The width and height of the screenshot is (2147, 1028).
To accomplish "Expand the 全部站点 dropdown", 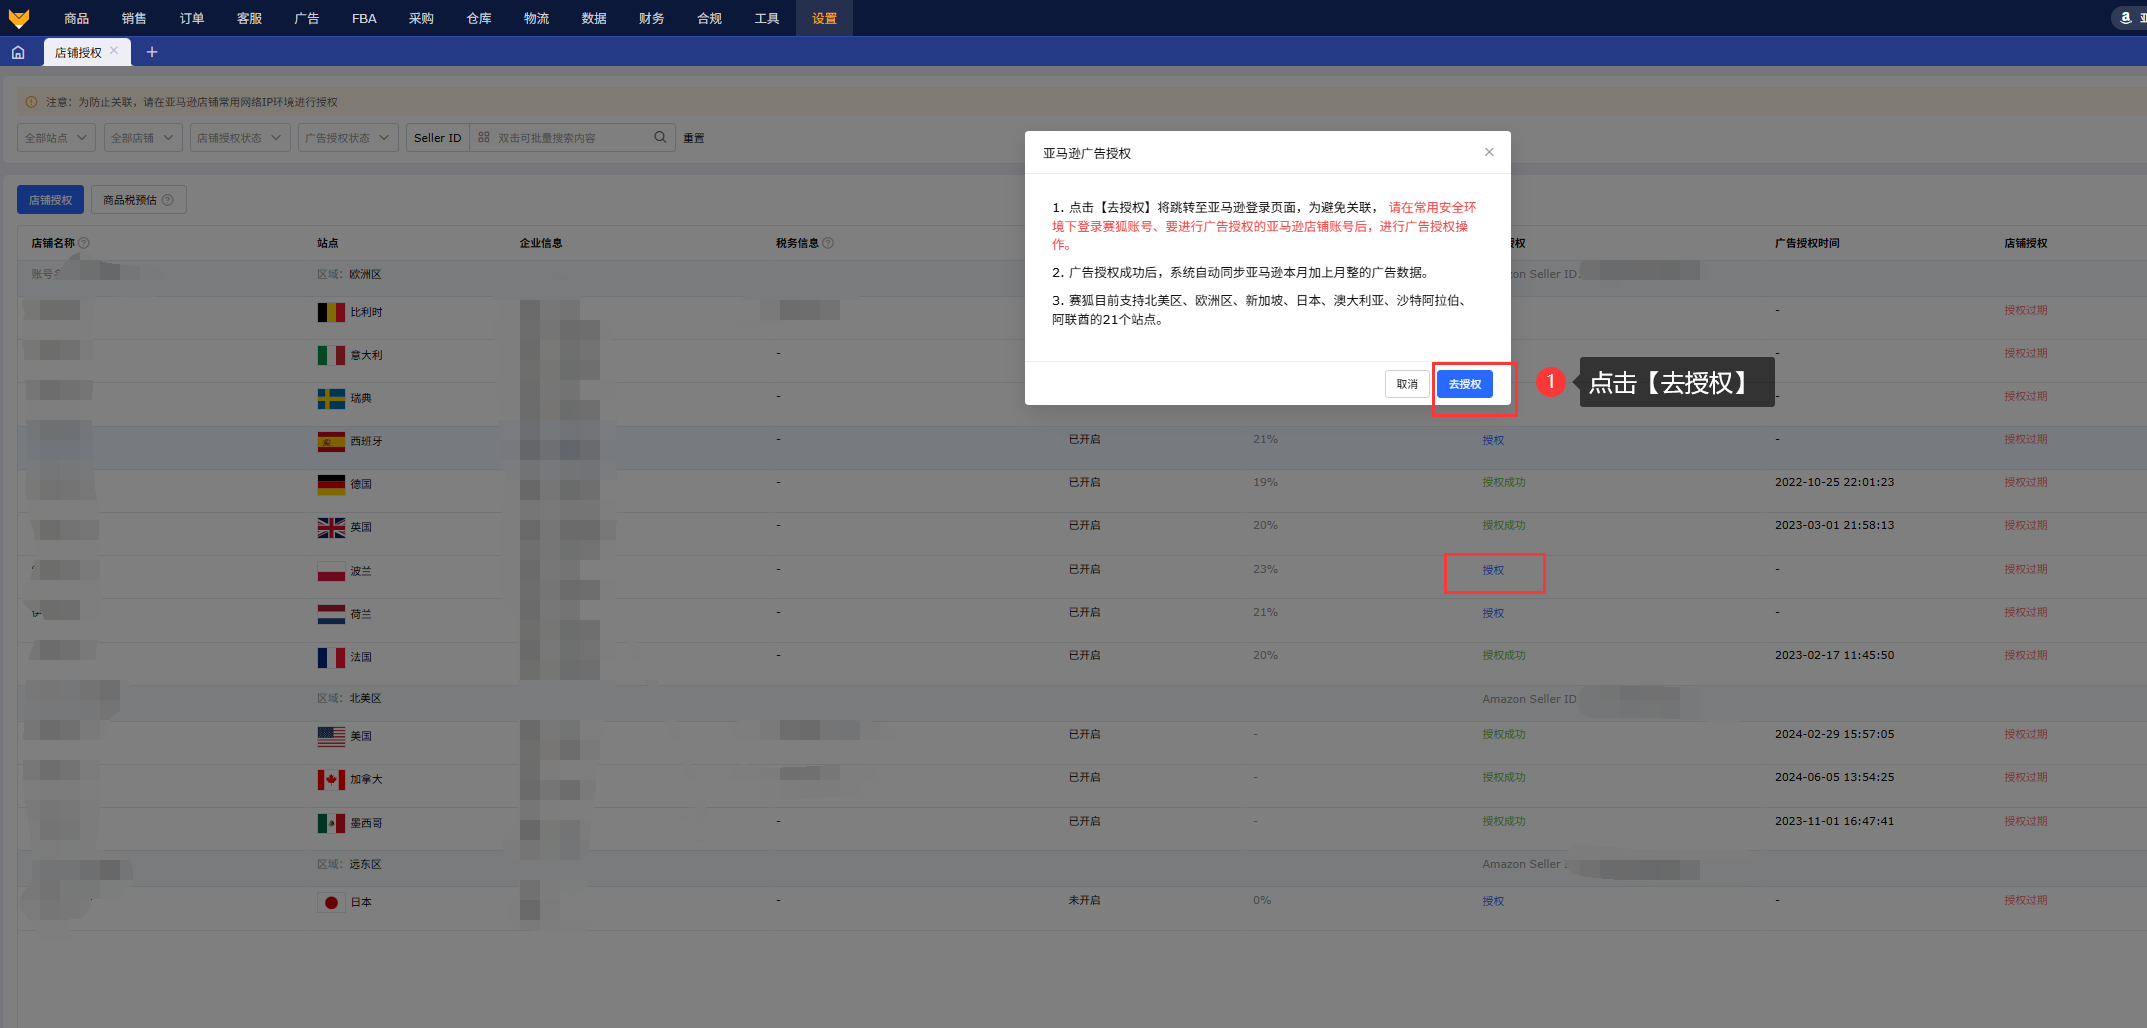I will click(x=57, y=138).
